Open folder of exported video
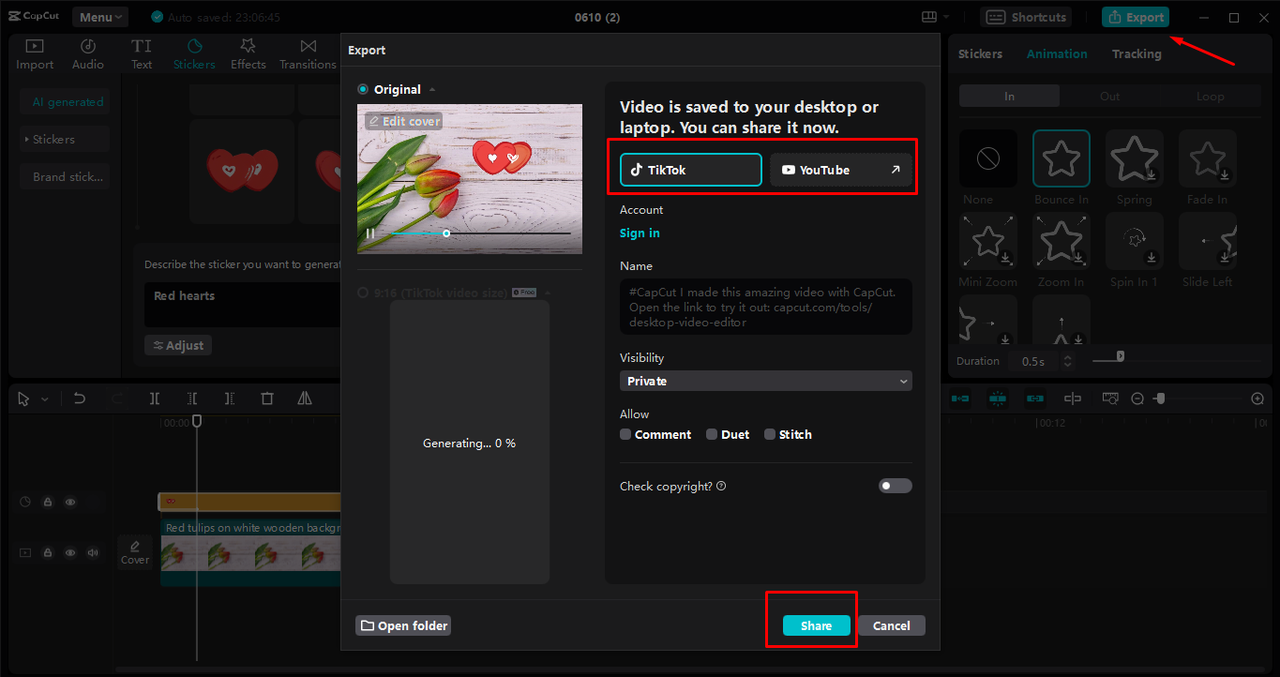 tap(404, 625)
